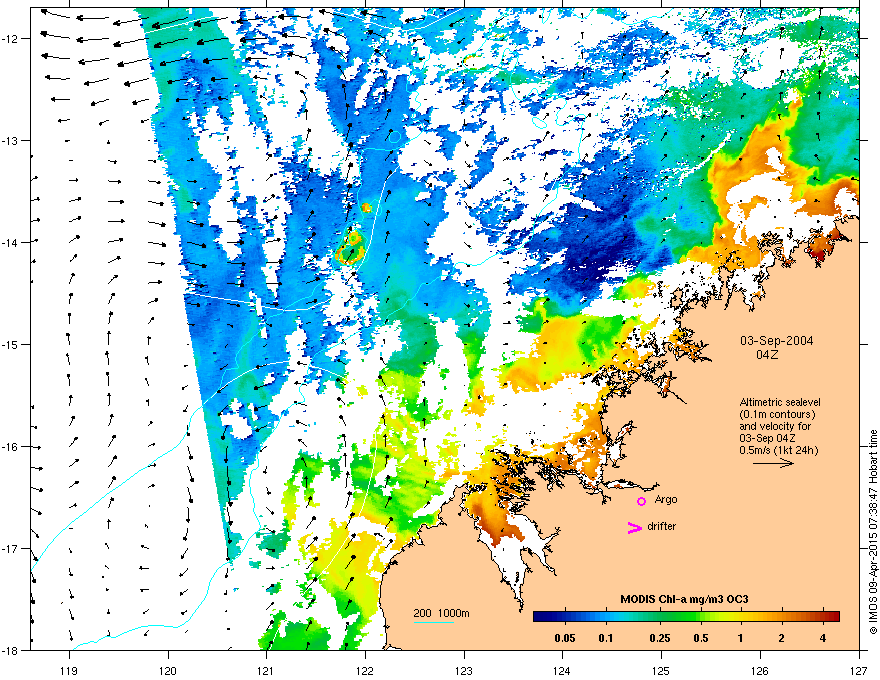880x680 pixels.
Task: Click the magenta Argo circle marker in legend
Action: point(641,501)
